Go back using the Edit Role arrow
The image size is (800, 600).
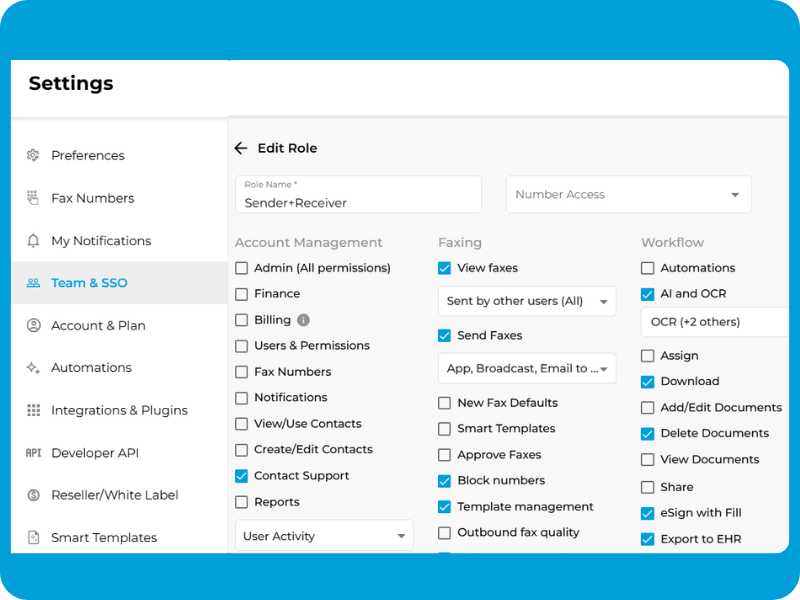241,147
